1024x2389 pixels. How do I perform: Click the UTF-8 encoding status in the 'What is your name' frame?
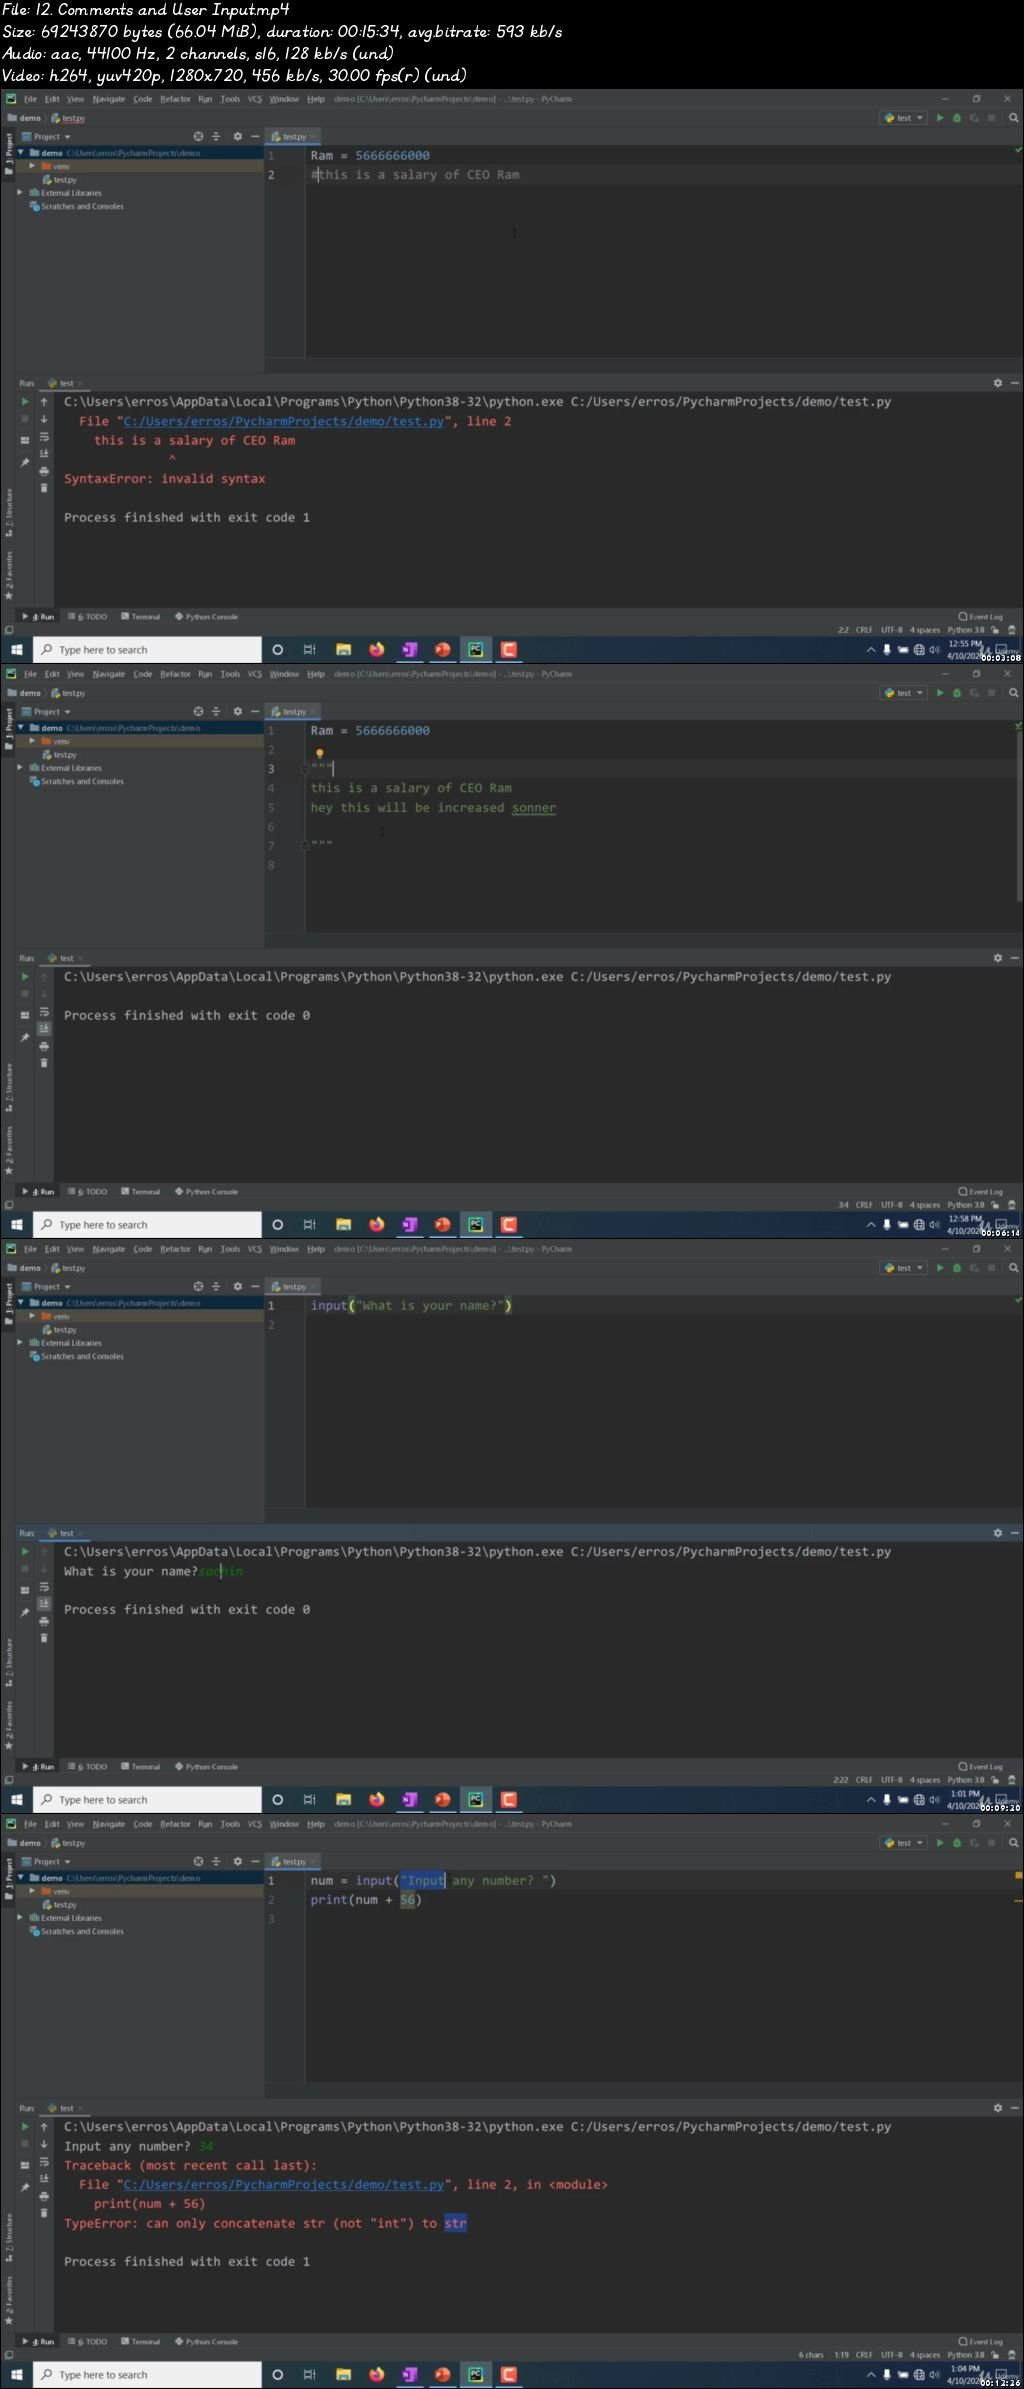click(892, 1780)
